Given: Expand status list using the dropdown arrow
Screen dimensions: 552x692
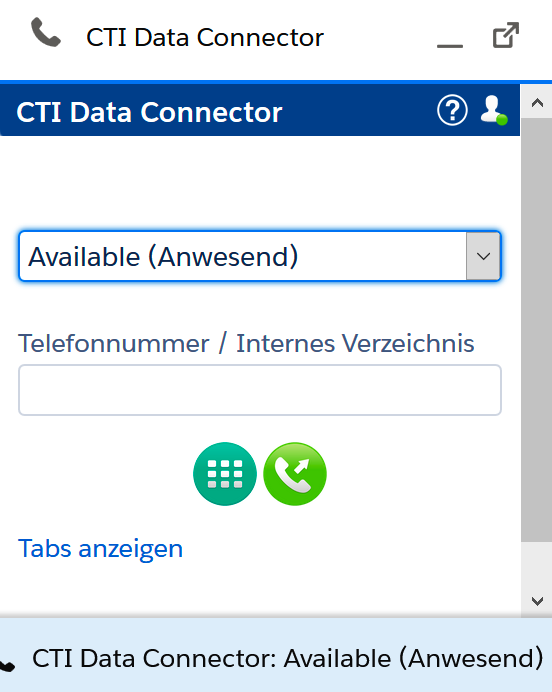Looking at the screenshot, I should click(x=483, y=256).
